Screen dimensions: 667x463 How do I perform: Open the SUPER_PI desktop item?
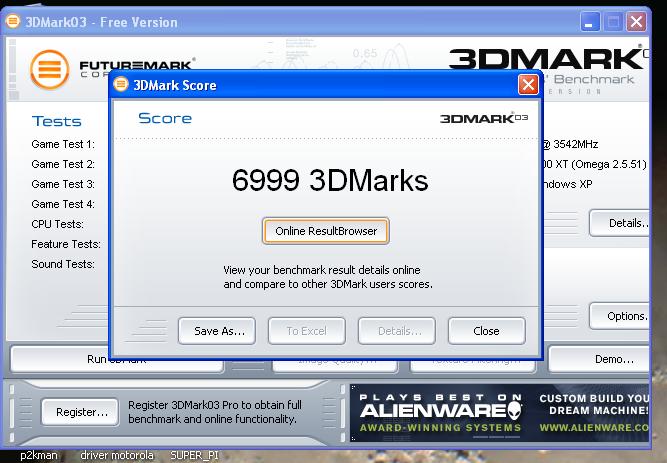(194, 455)
